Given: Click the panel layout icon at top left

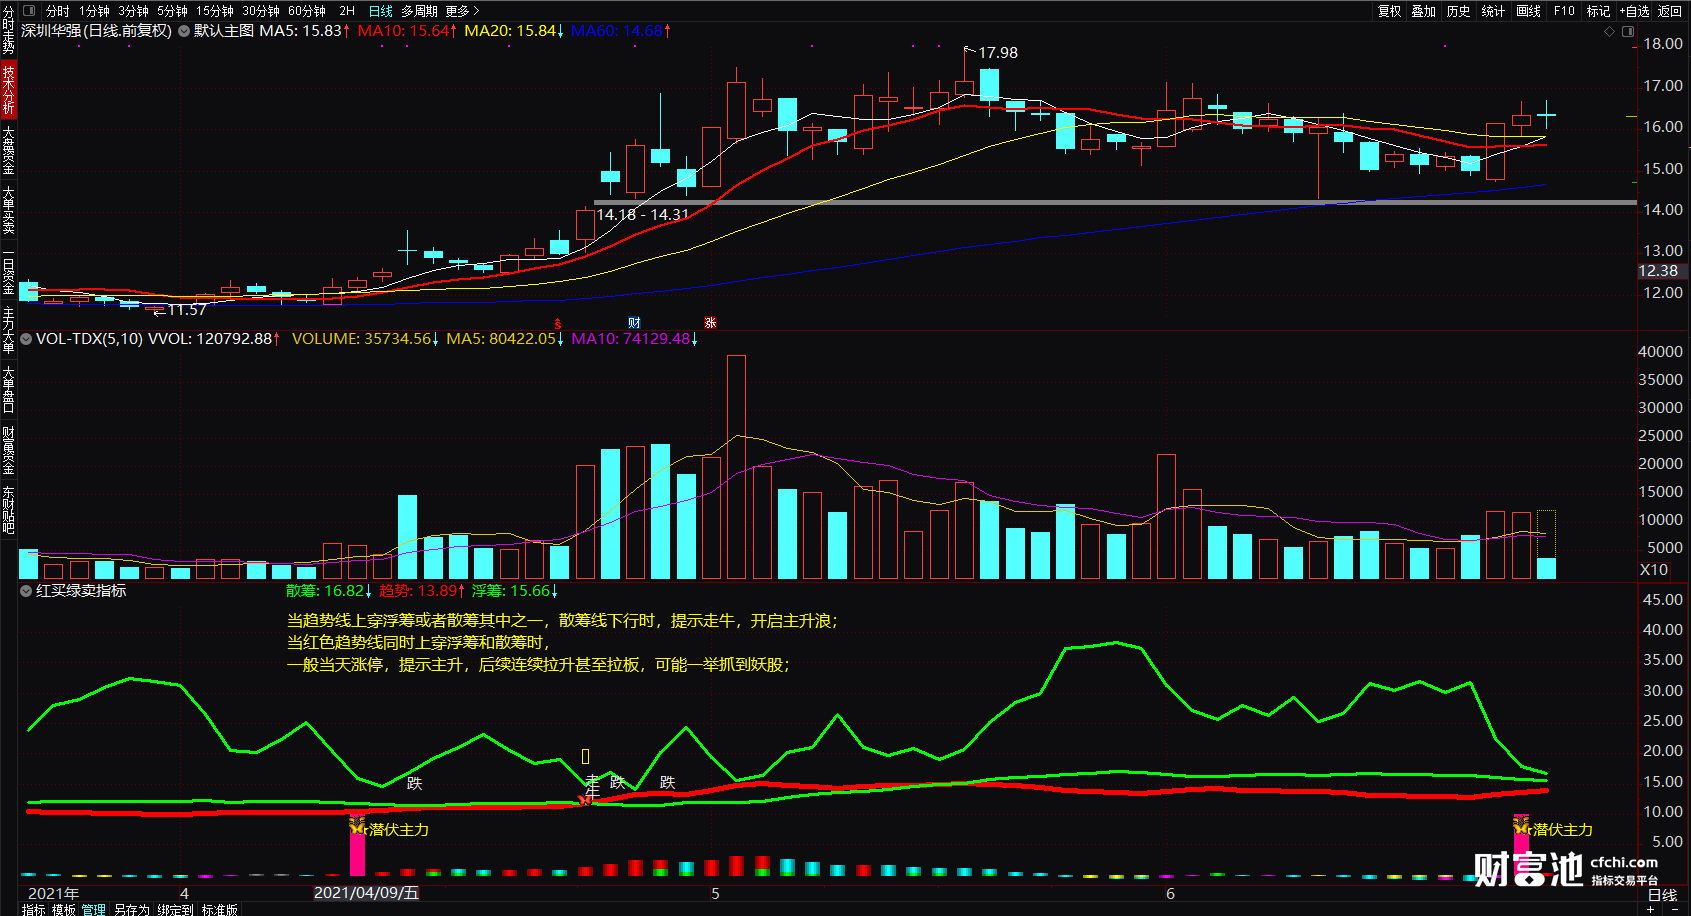Looking at the screenshot, I should [29, 11].
